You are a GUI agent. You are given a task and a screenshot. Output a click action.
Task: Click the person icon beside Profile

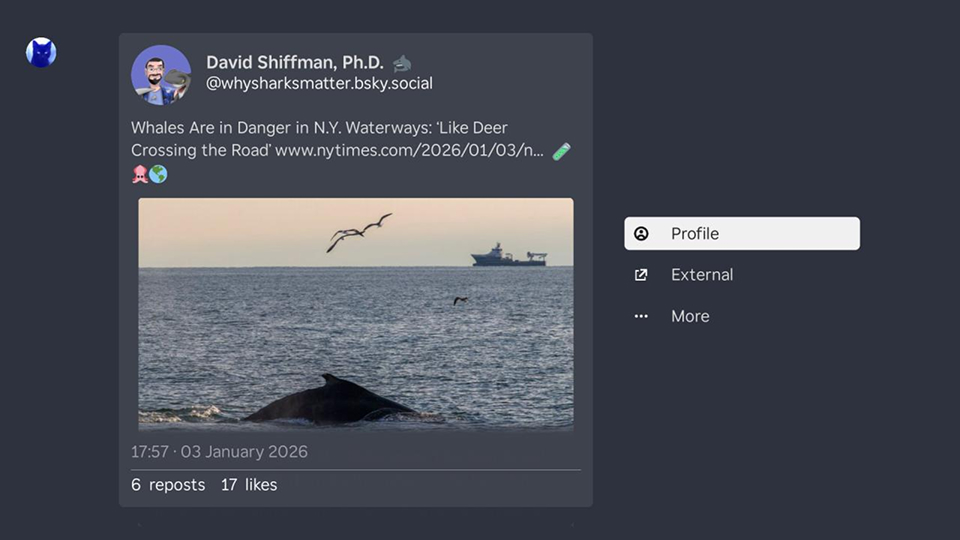pos(641,234)
